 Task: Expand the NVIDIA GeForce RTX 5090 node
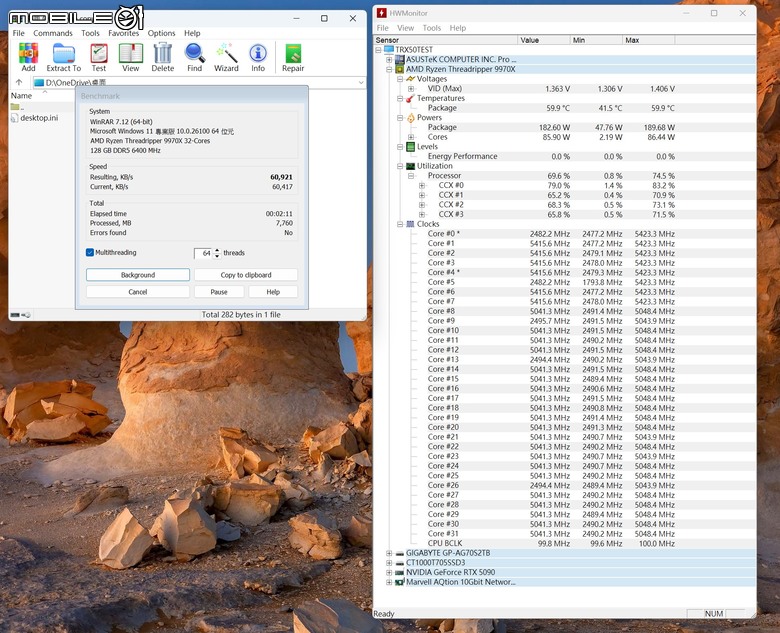[x=389, y=572]
